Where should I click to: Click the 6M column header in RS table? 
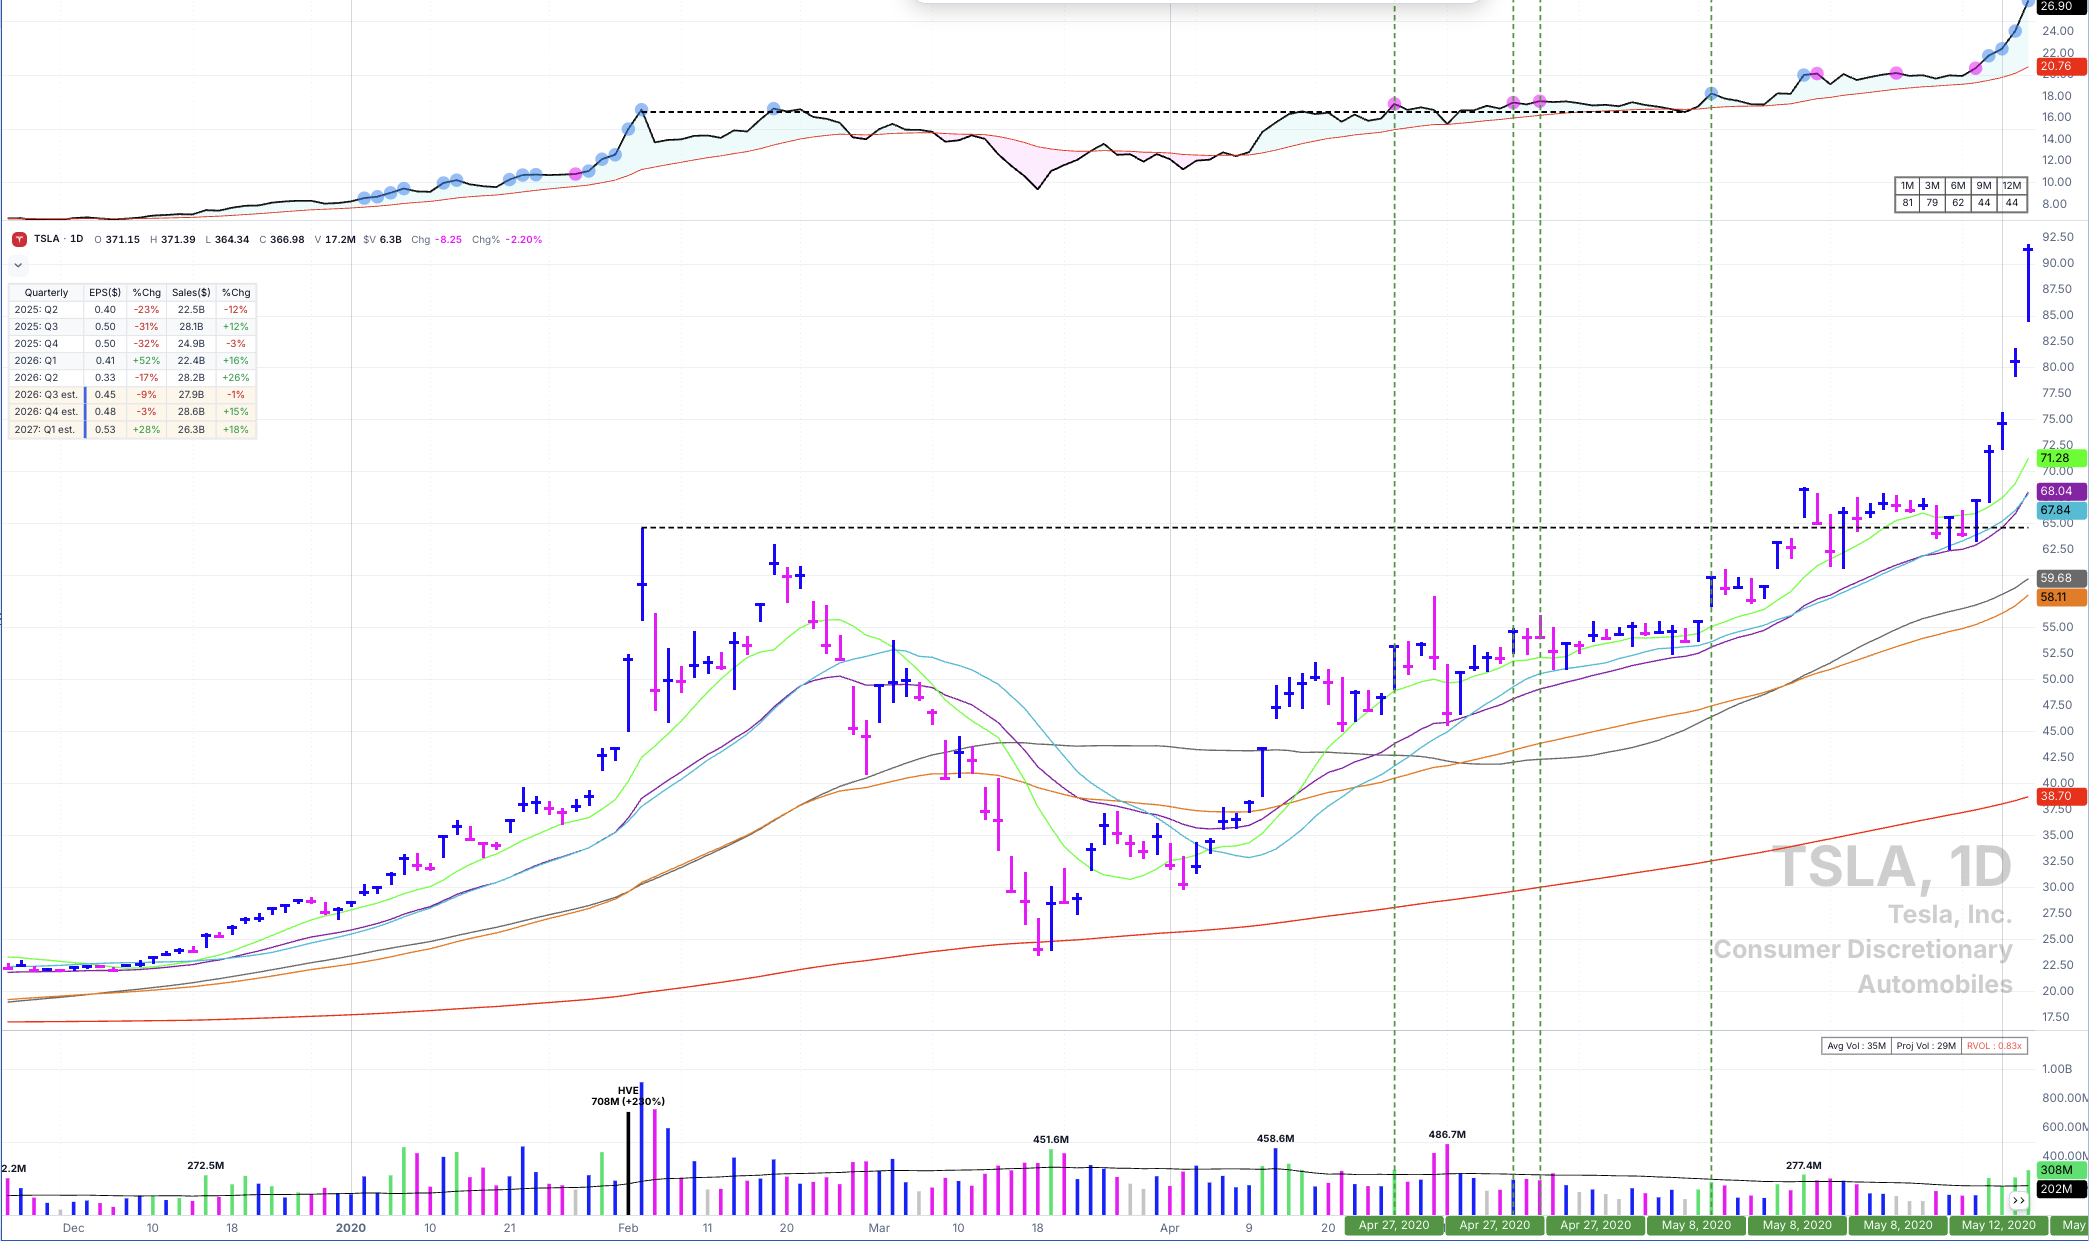click(1958, 186)
